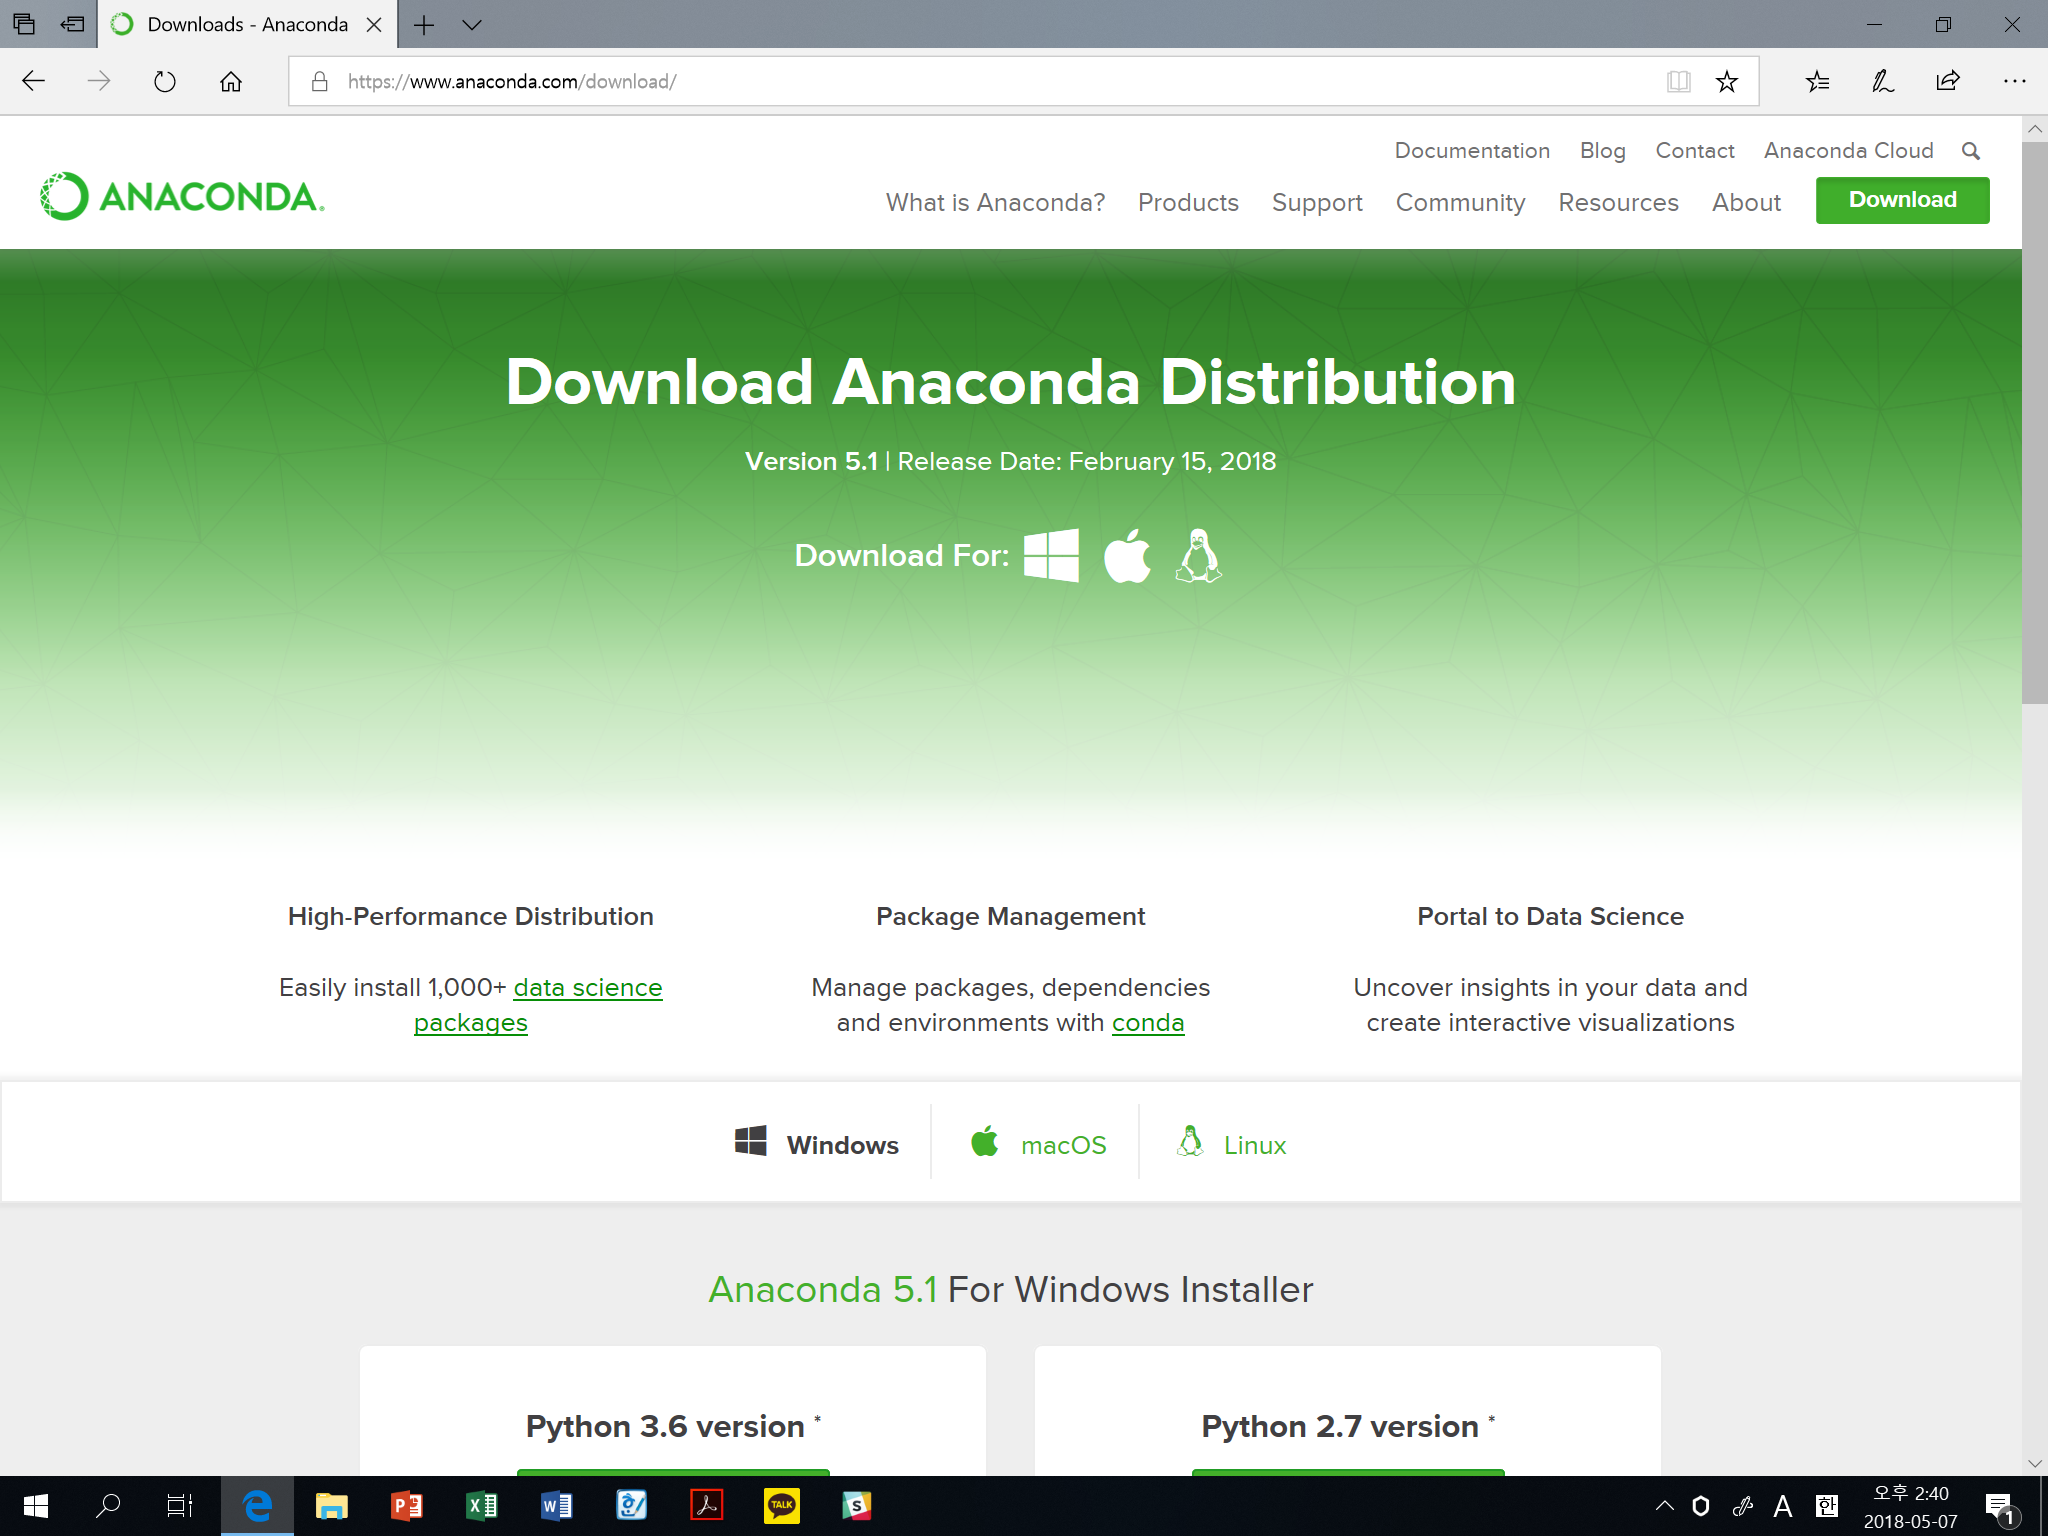Image resolution: width=2048 pixels, height=1536 pixels.
Task: Click the green Download button
Action: [1902, 200]
